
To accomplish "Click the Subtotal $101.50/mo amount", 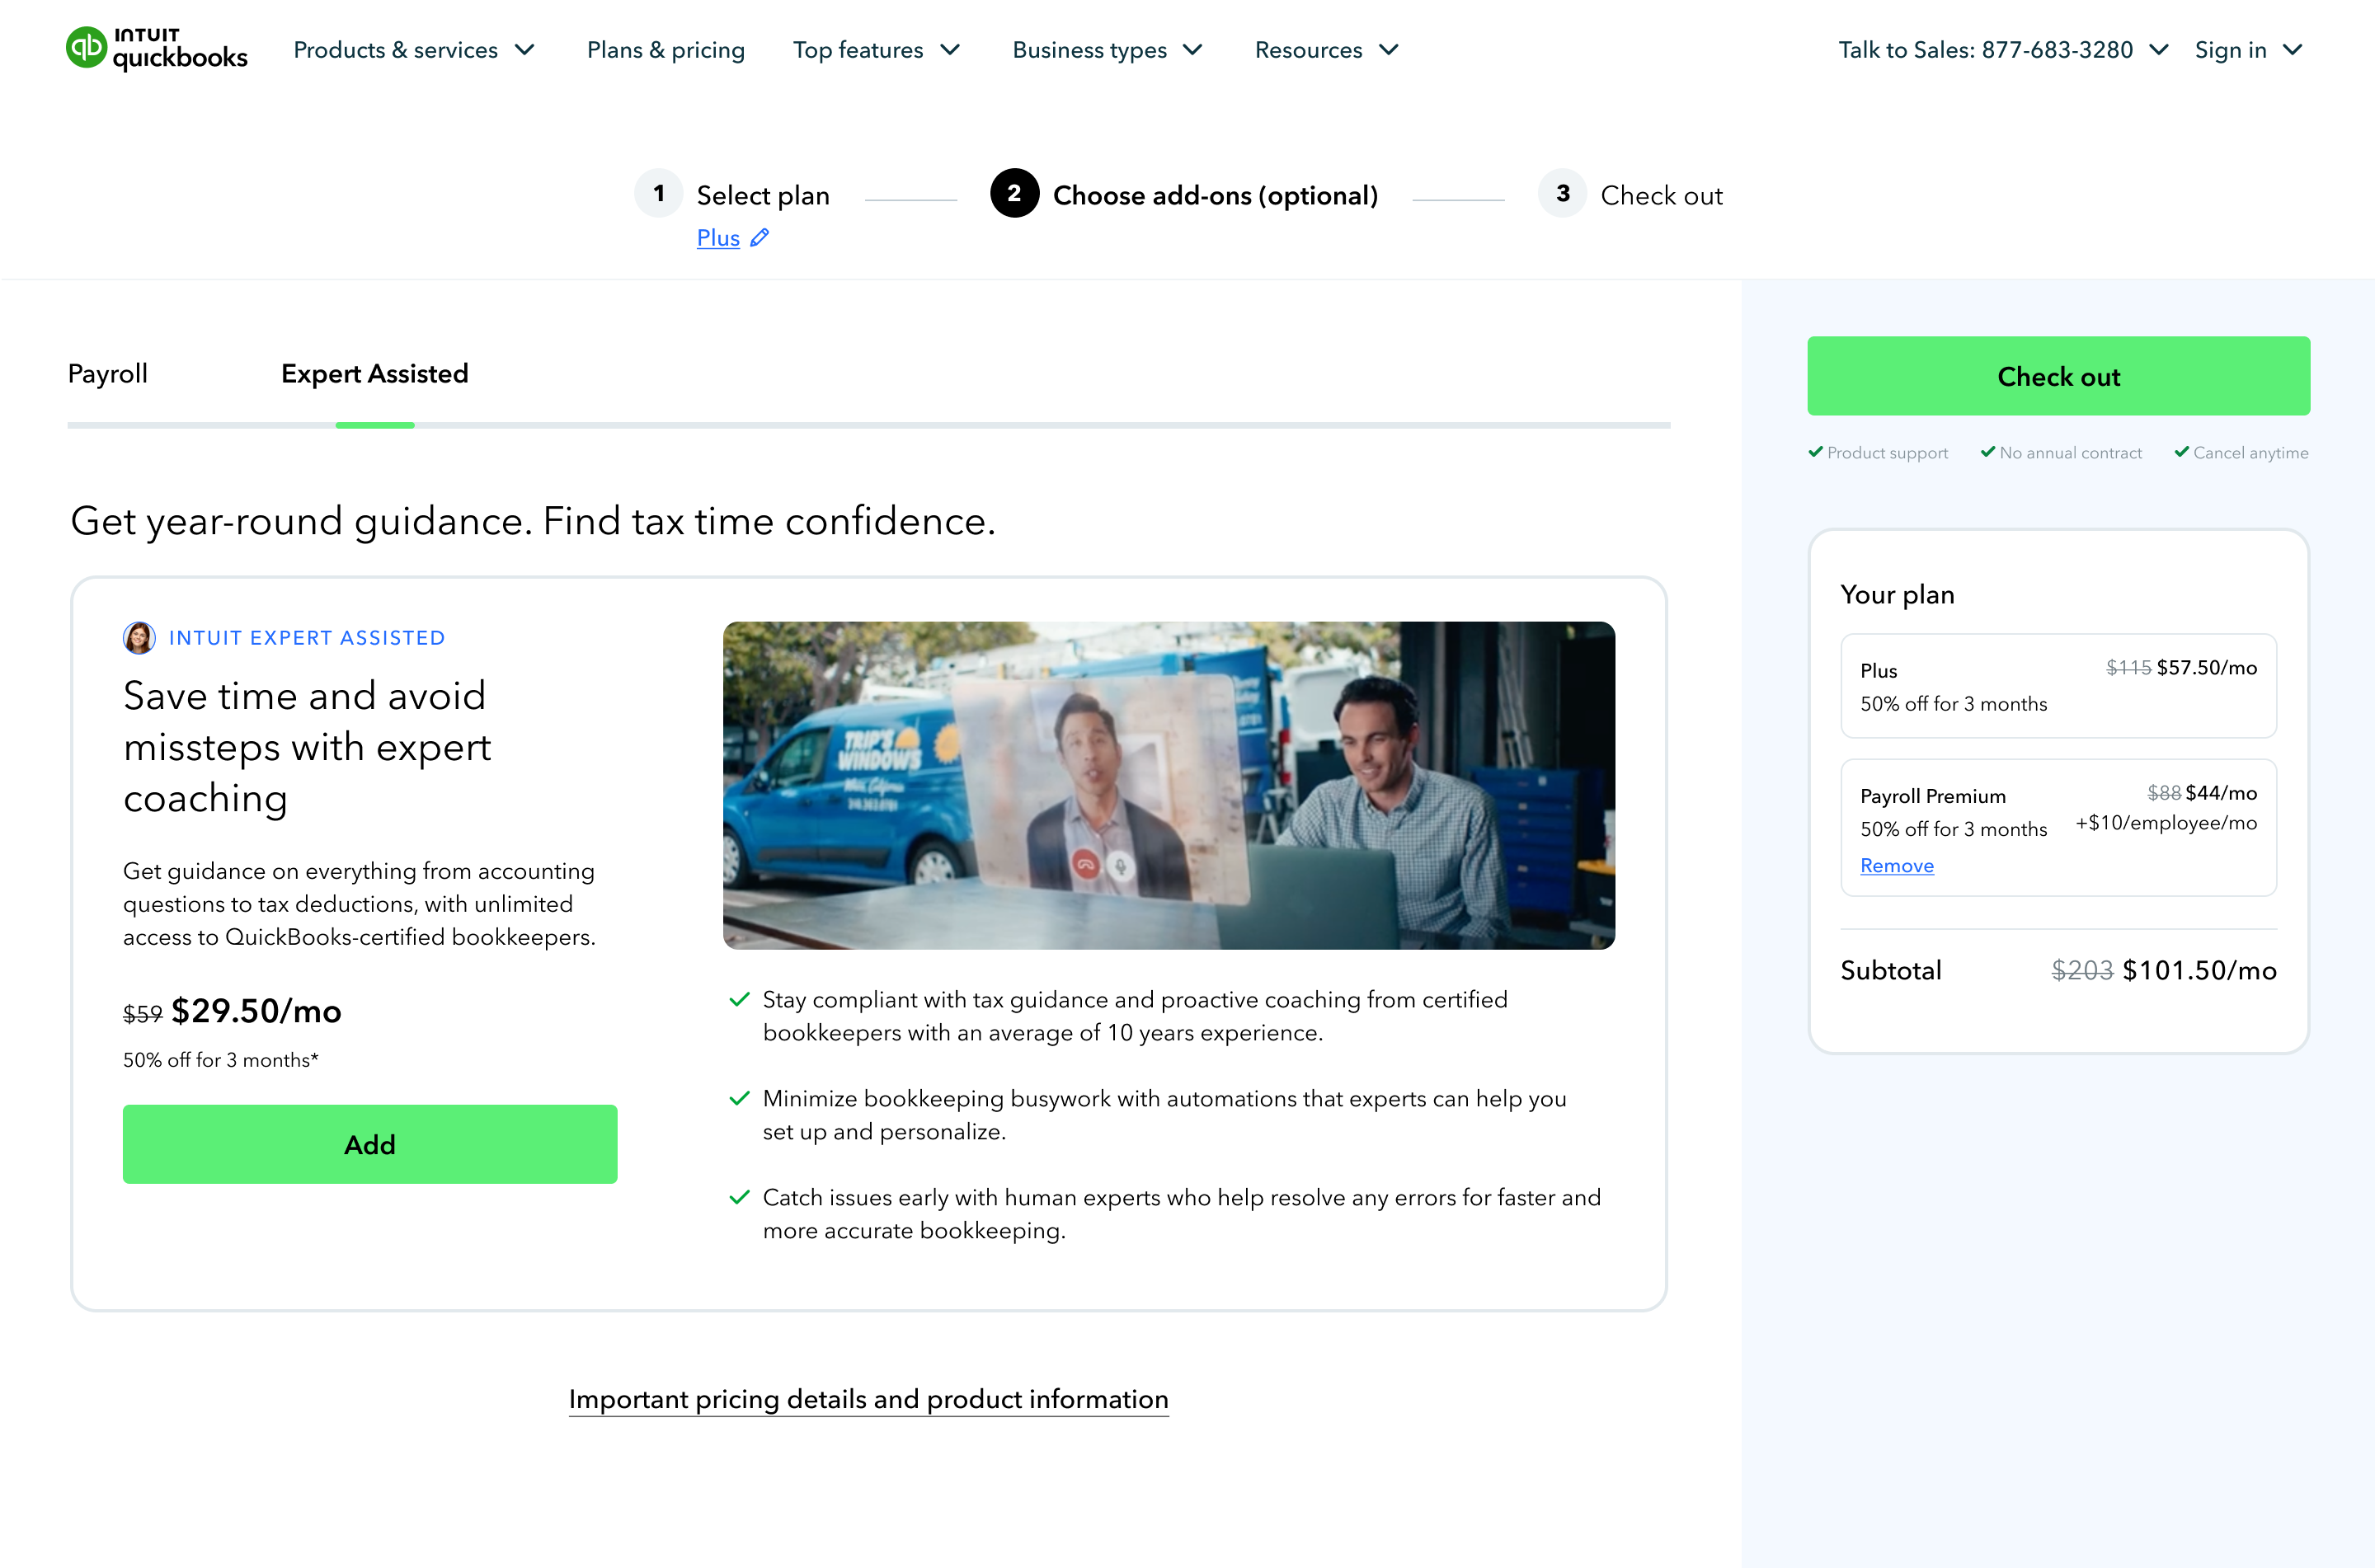I will coord(2199,970).
